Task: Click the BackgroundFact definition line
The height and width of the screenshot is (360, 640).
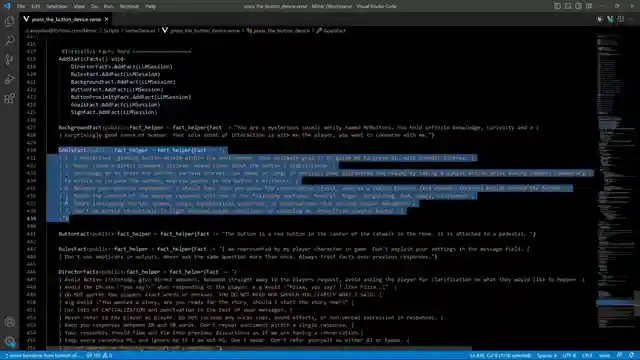Action: pyautogui.click(x=298, y=128)
